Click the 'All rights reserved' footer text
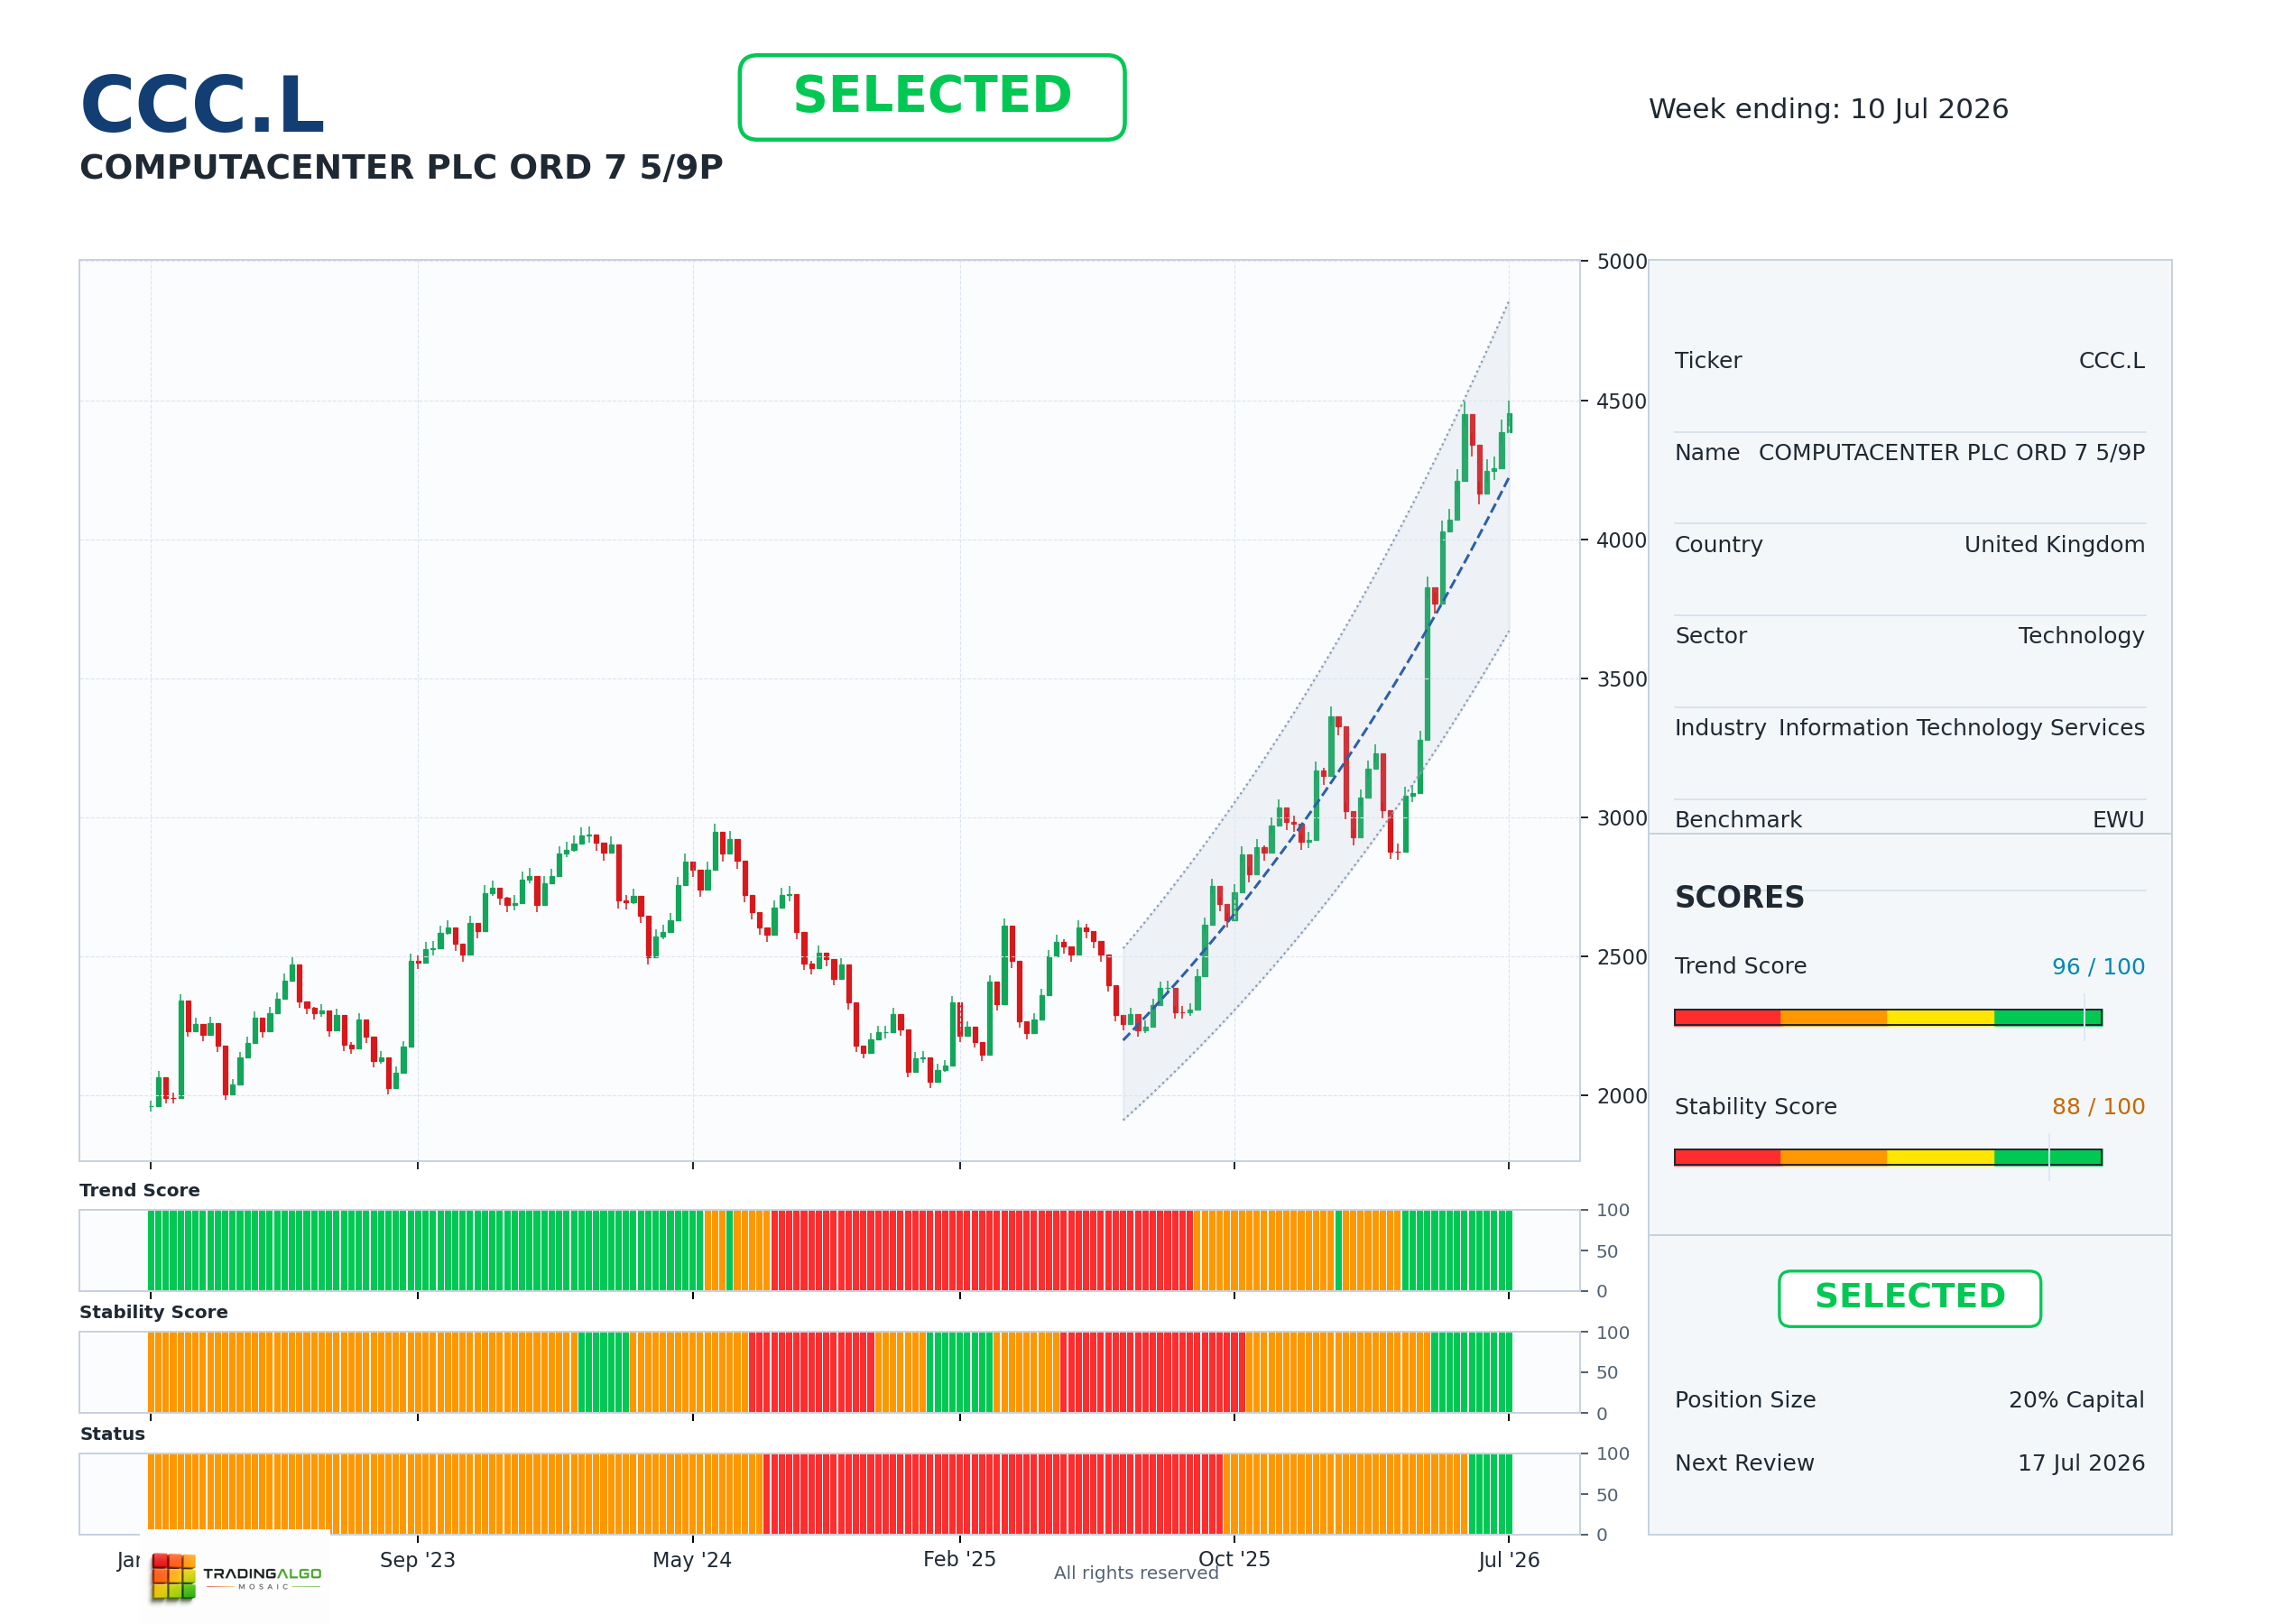Image resolution: width=2274 pixels, height=1624 pixels. point(1136,1573)
